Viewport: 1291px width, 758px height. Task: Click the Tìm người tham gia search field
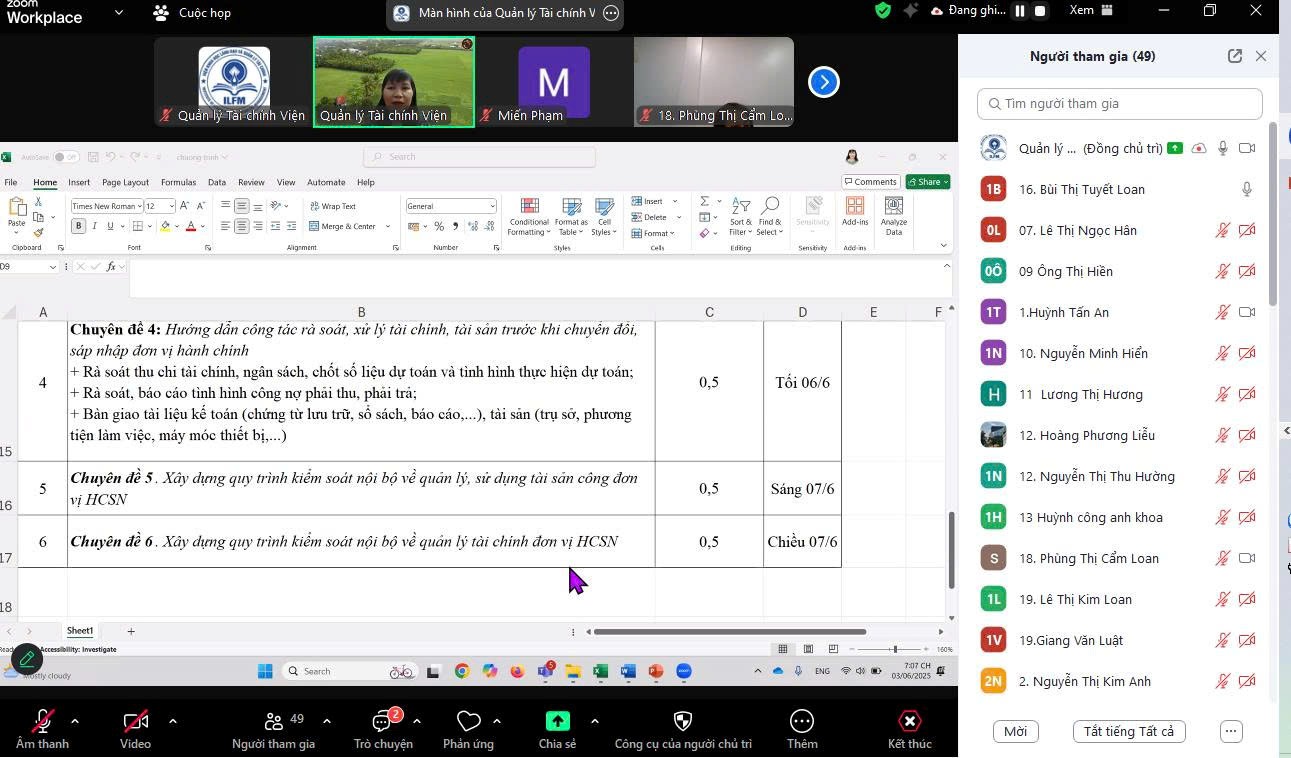[x=1120, y=103]
